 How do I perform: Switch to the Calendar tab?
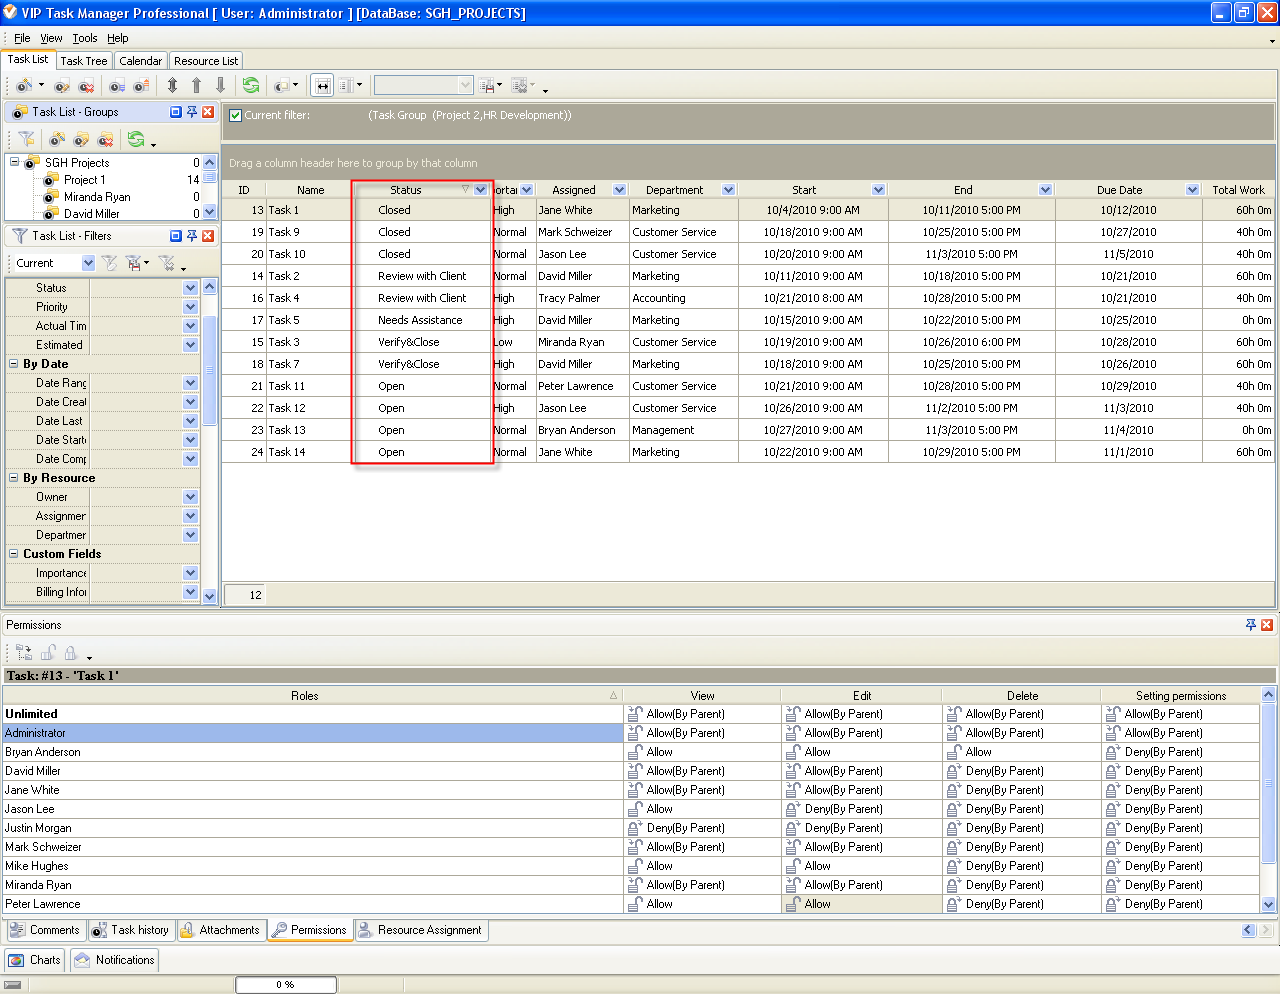click(140, 61)
